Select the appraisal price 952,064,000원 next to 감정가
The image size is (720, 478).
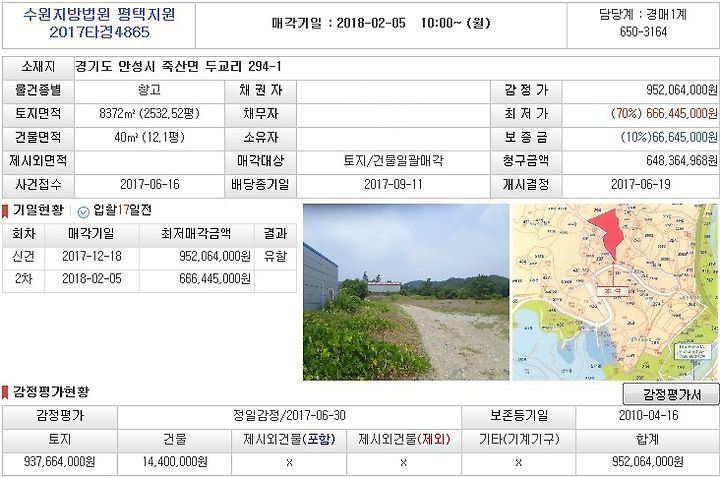coord(681,90)
